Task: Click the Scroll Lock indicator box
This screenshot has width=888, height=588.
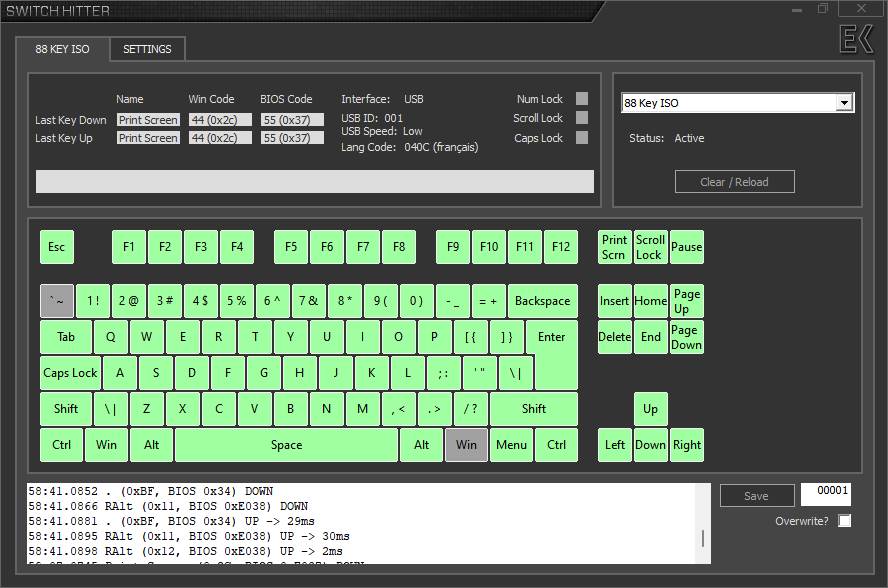Action: tap(582, 118)
